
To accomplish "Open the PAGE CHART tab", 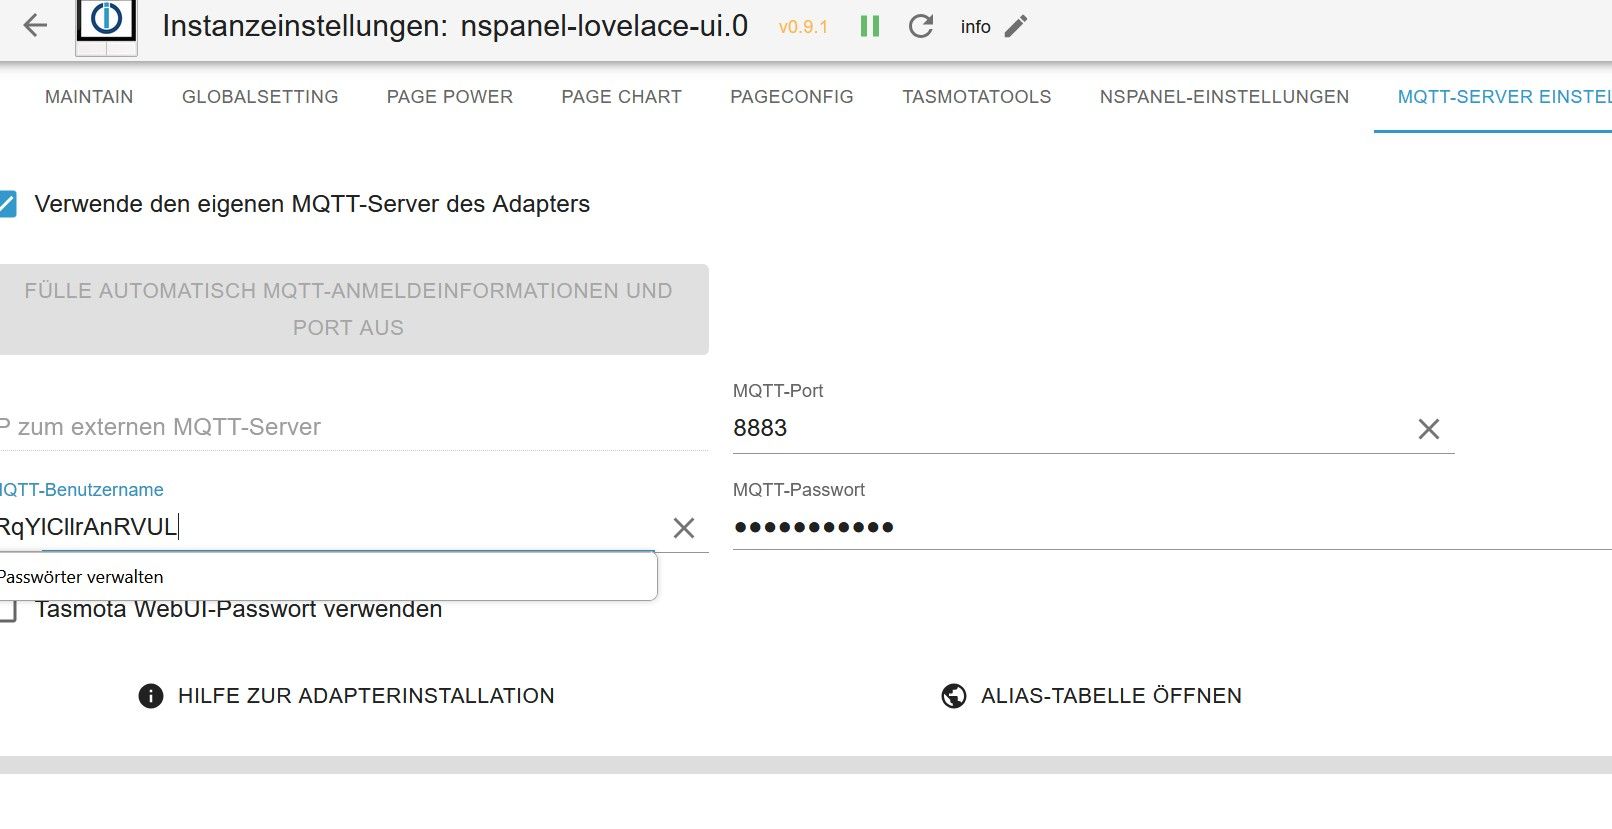I will pyautogui.click(x=621, y=97).
